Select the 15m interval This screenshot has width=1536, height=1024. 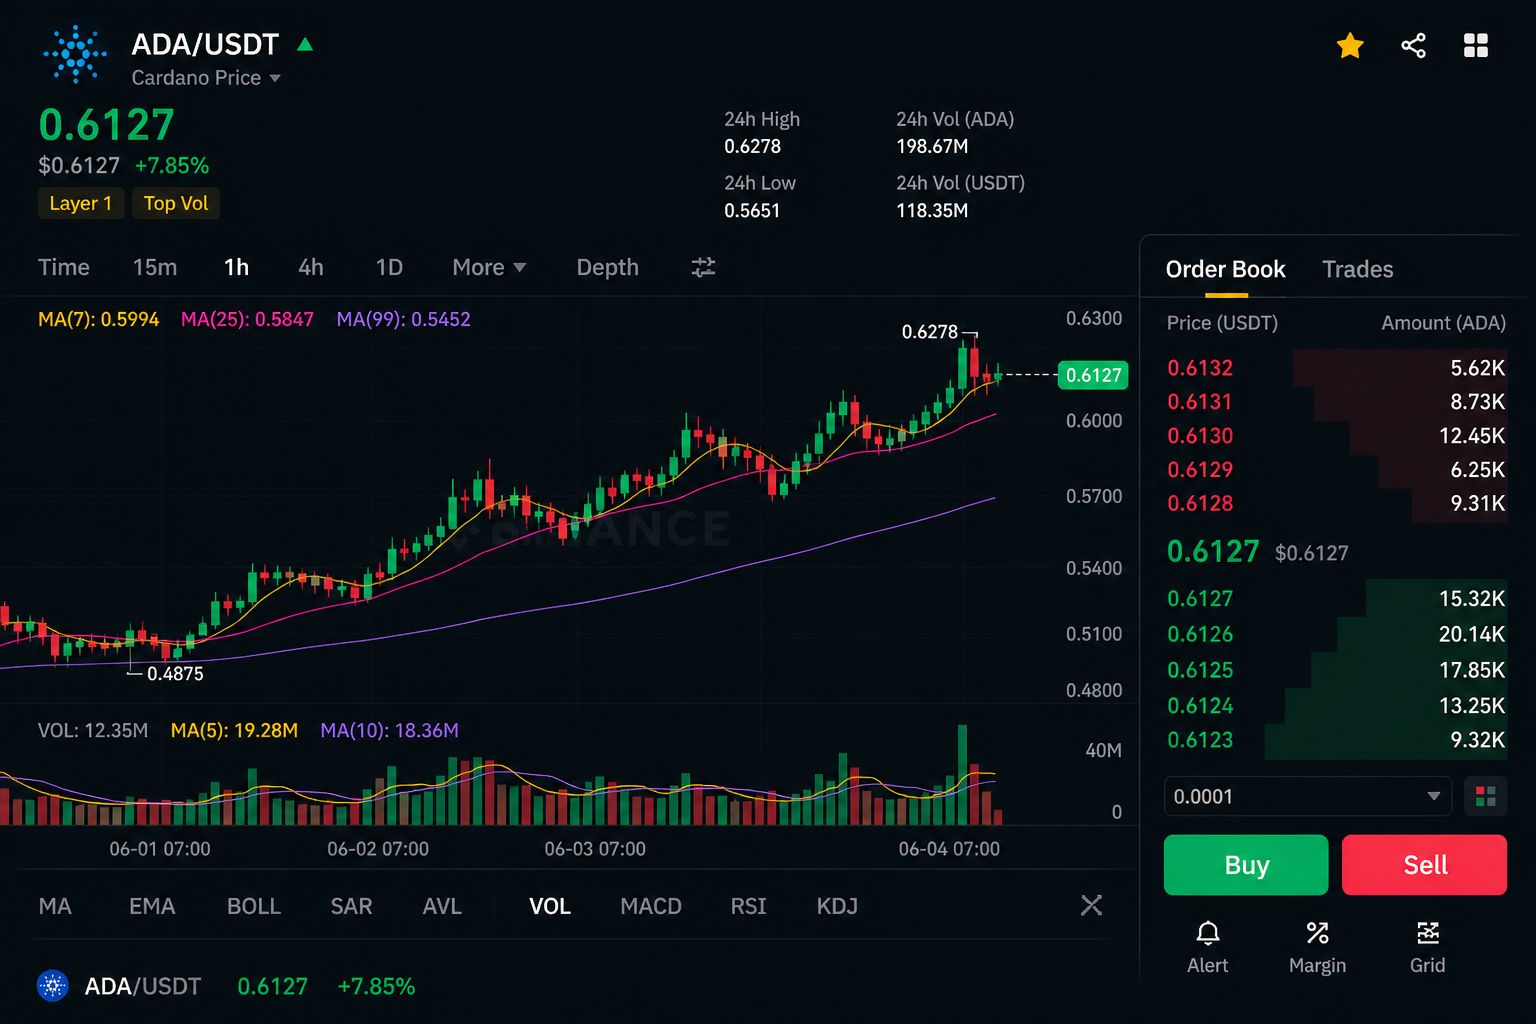coord(155,267)
